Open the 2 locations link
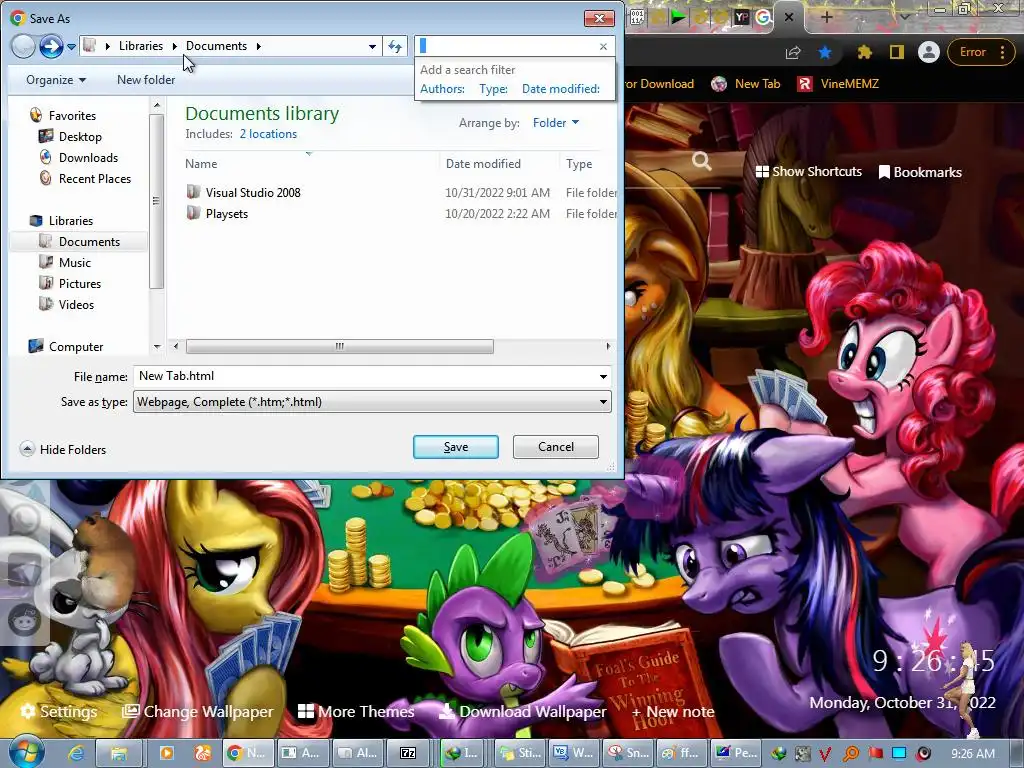Screen dimensions: 1024x768 [268, 134]
